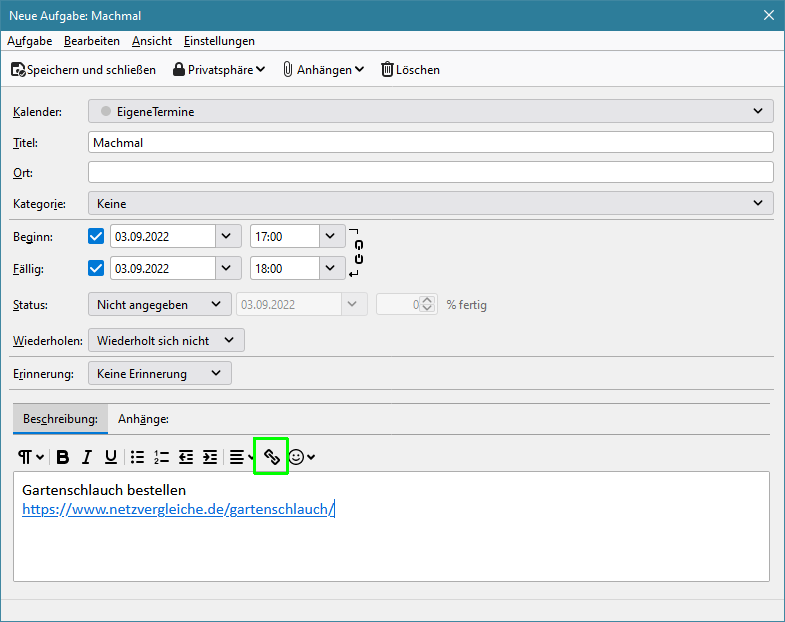Increase indent of the text
The height and width of the screenshot is (622, 785).
click(x=210, y=457)
